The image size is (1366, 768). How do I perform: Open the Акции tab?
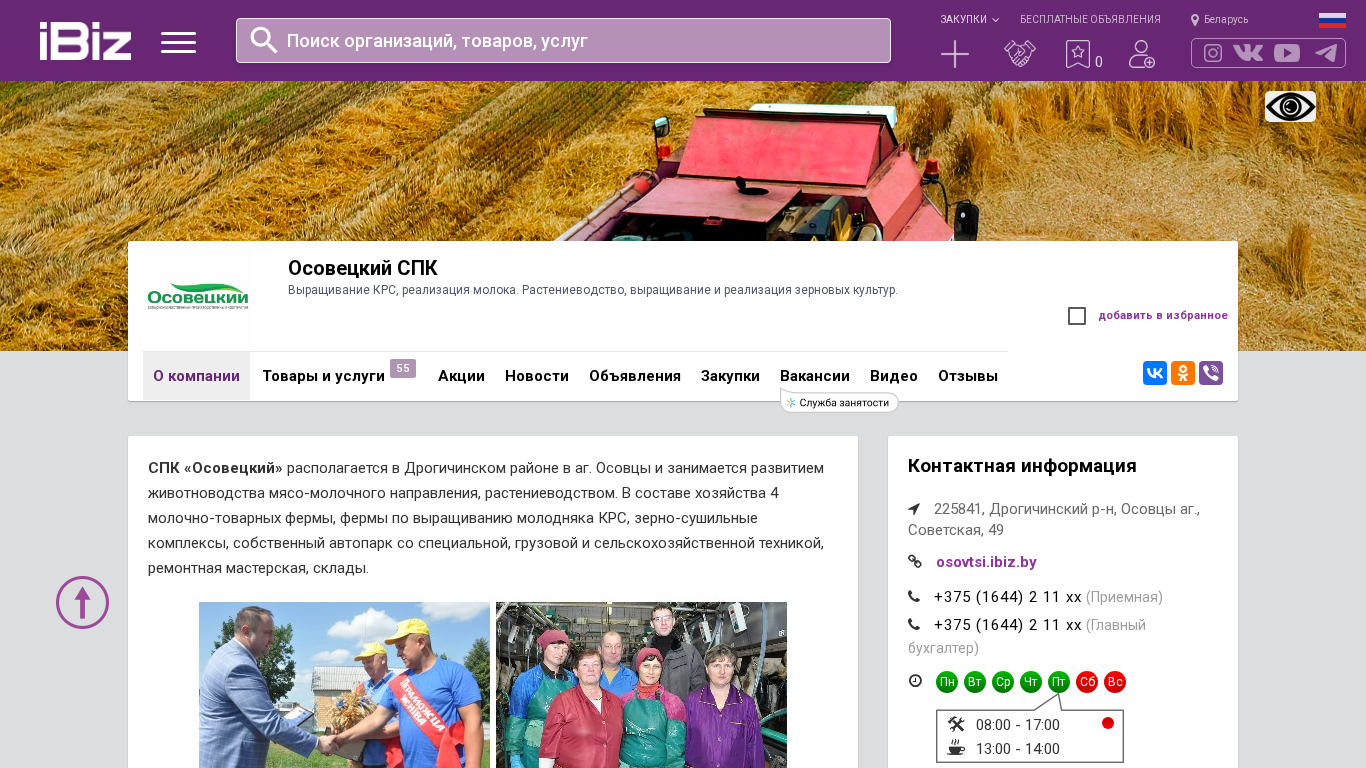[461, 376]
